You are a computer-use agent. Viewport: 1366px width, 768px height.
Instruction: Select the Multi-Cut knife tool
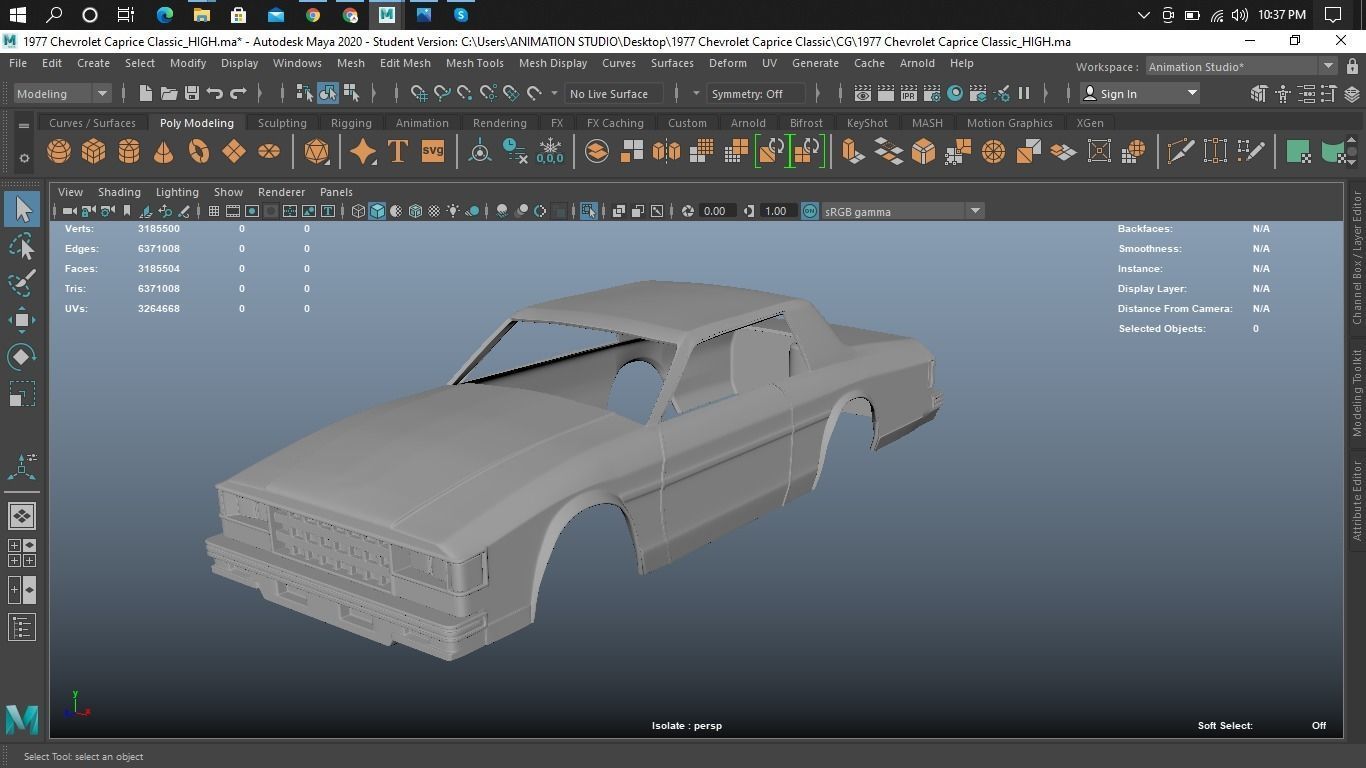pyautogui.click(x=1180, y=152)
